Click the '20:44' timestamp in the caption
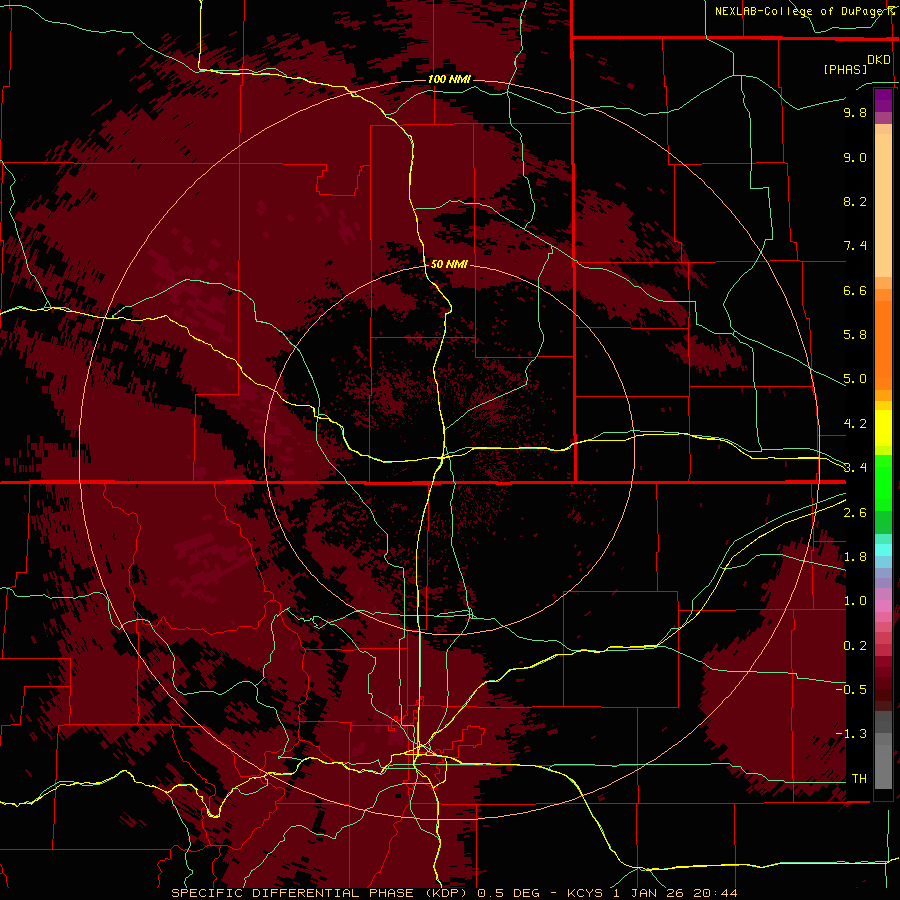The width and height of the screenshot is (900, 900). (715, 893)
